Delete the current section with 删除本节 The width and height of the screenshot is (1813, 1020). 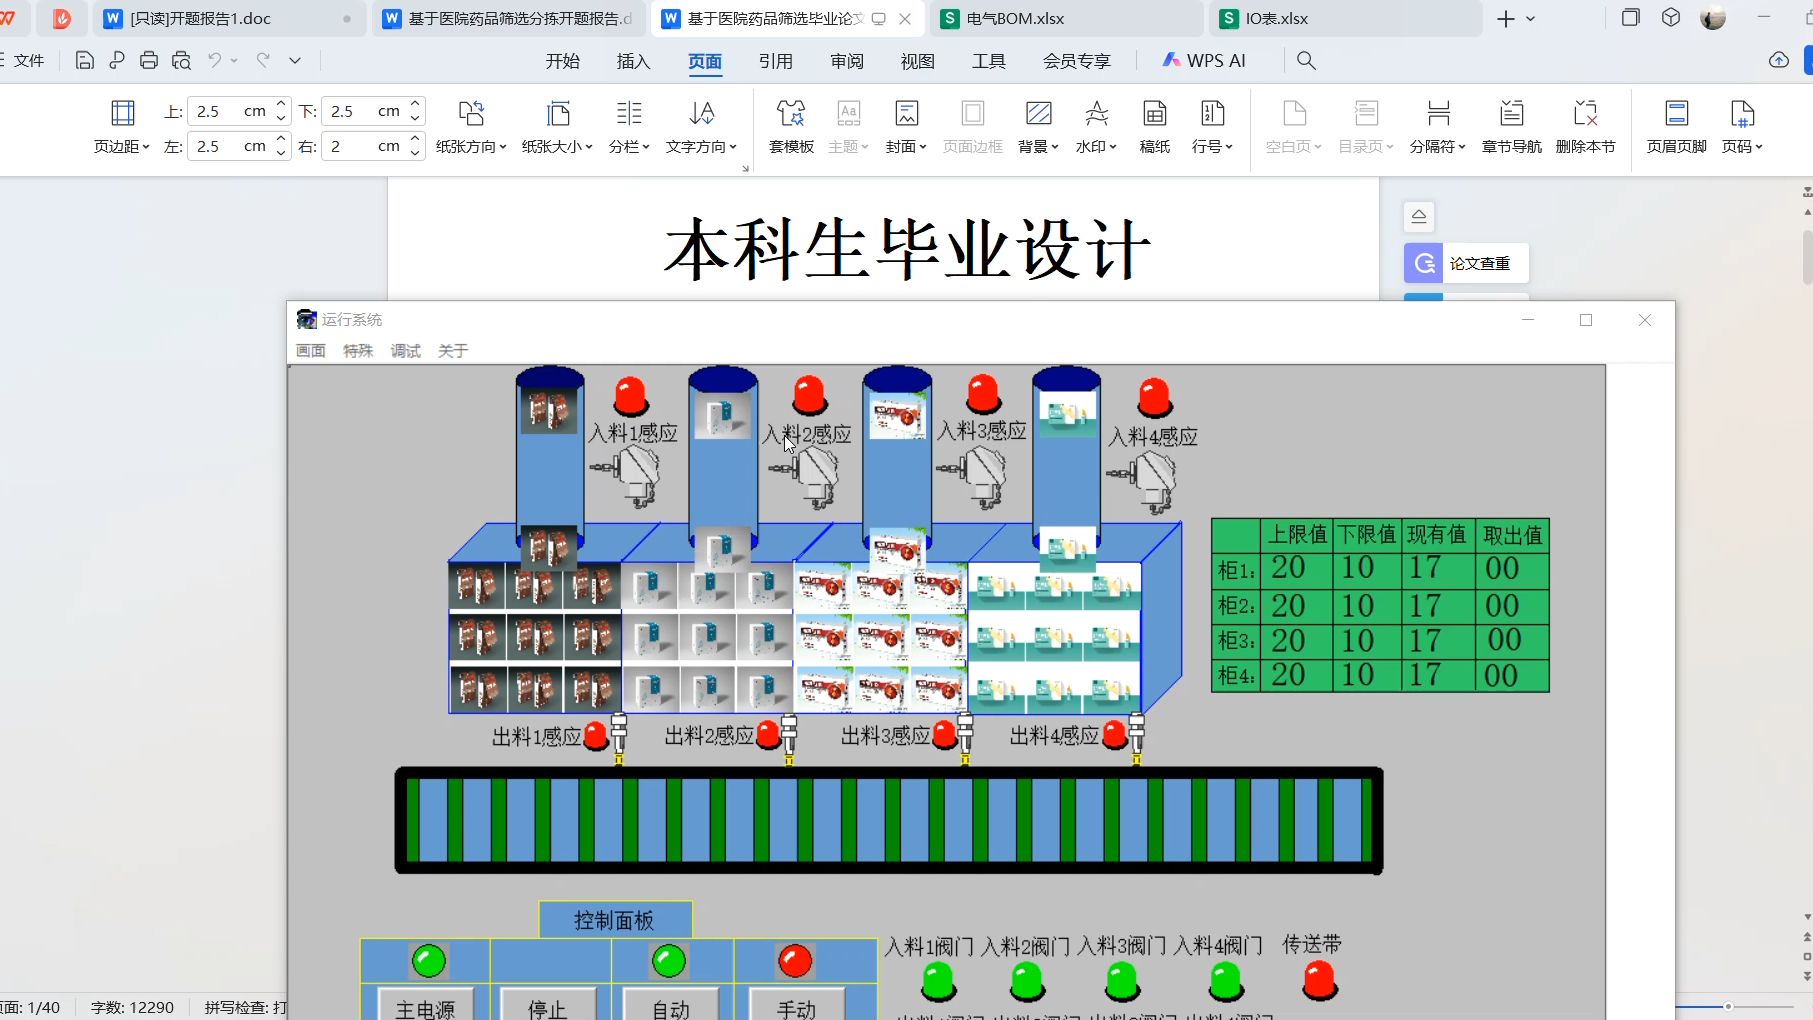(1585, 125)
